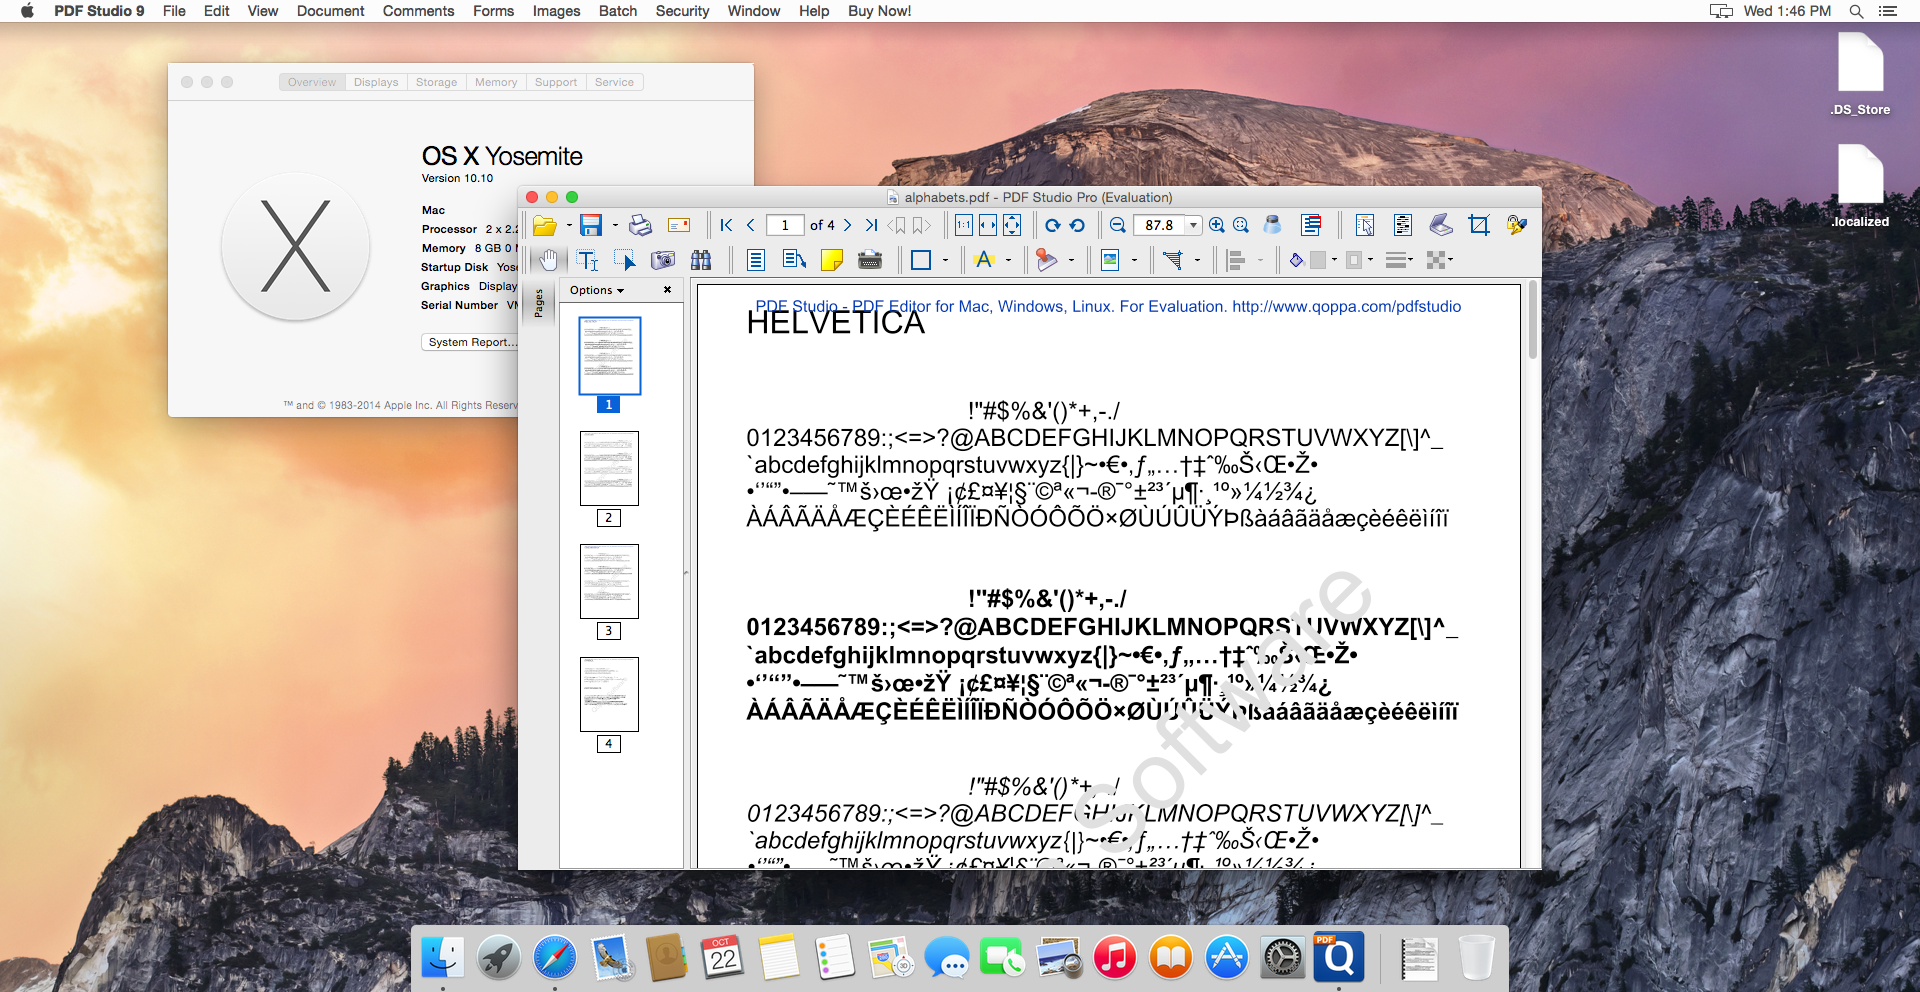
Task: Rotate page counter-clockwise
Action: click(1077, 225)
